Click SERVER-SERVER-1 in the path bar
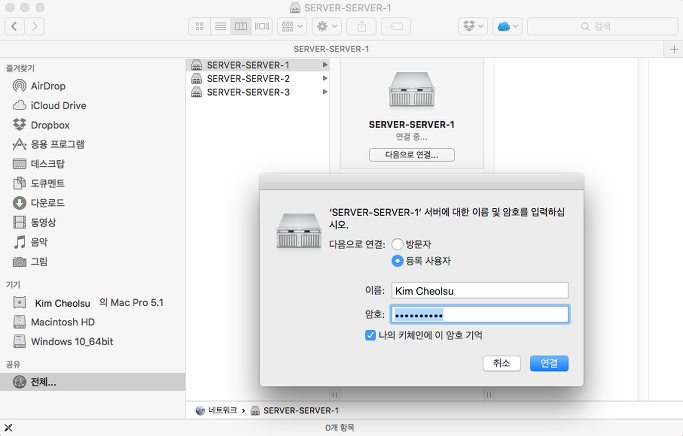Screen dimensions: 683x436 295,410
